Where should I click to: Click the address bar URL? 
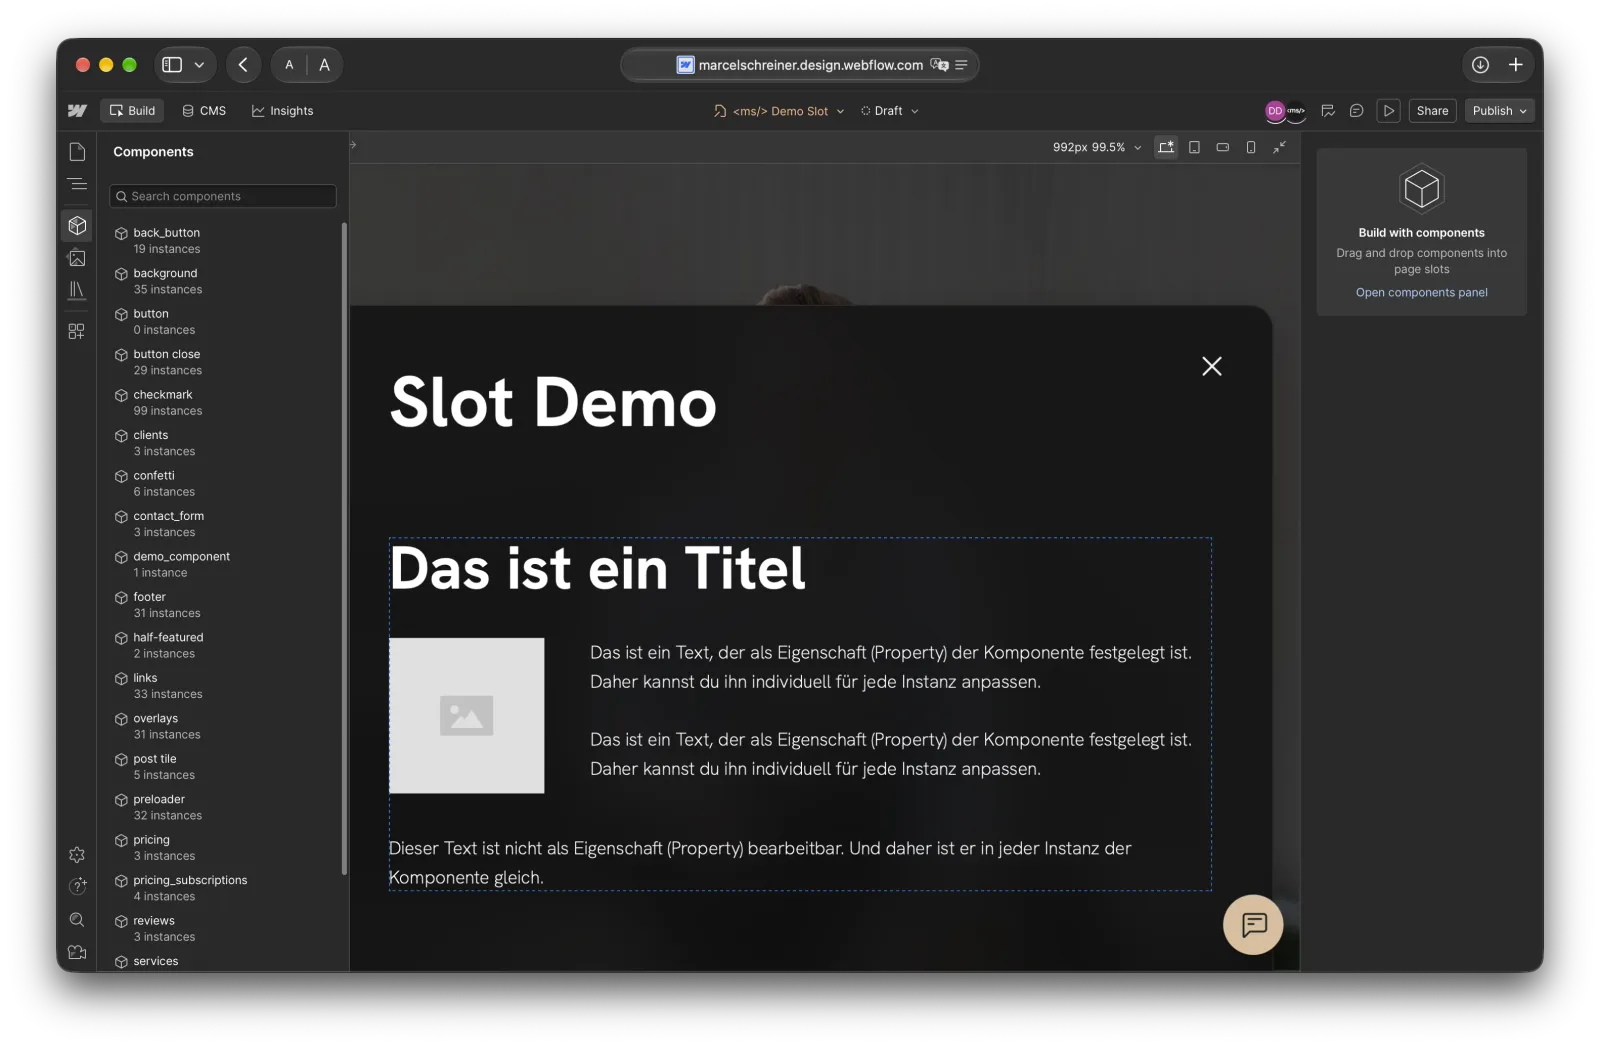(x=810, y=65)
